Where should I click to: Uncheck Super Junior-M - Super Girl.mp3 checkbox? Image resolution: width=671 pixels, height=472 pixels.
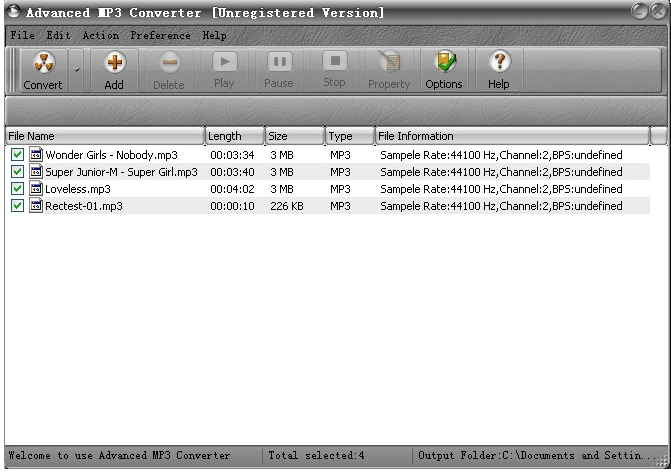tap(17, 172)
